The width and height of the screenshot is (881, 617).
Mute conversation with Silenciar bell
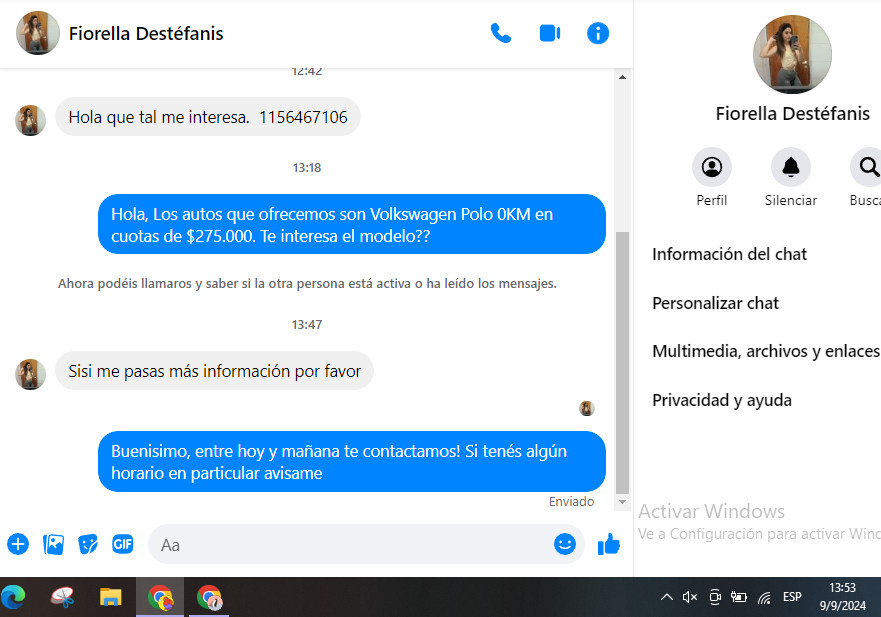(790, 167)
